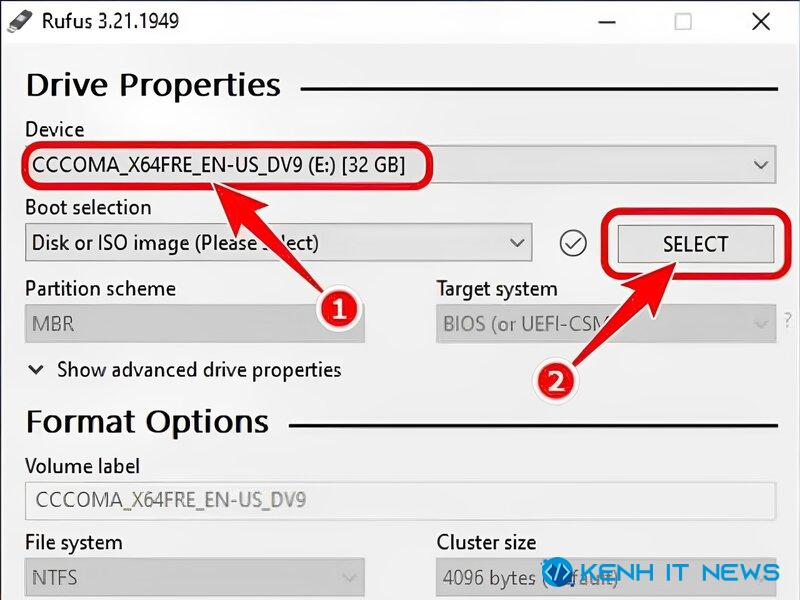Click the File system label
800x600 pixels.
coord(74,543)
